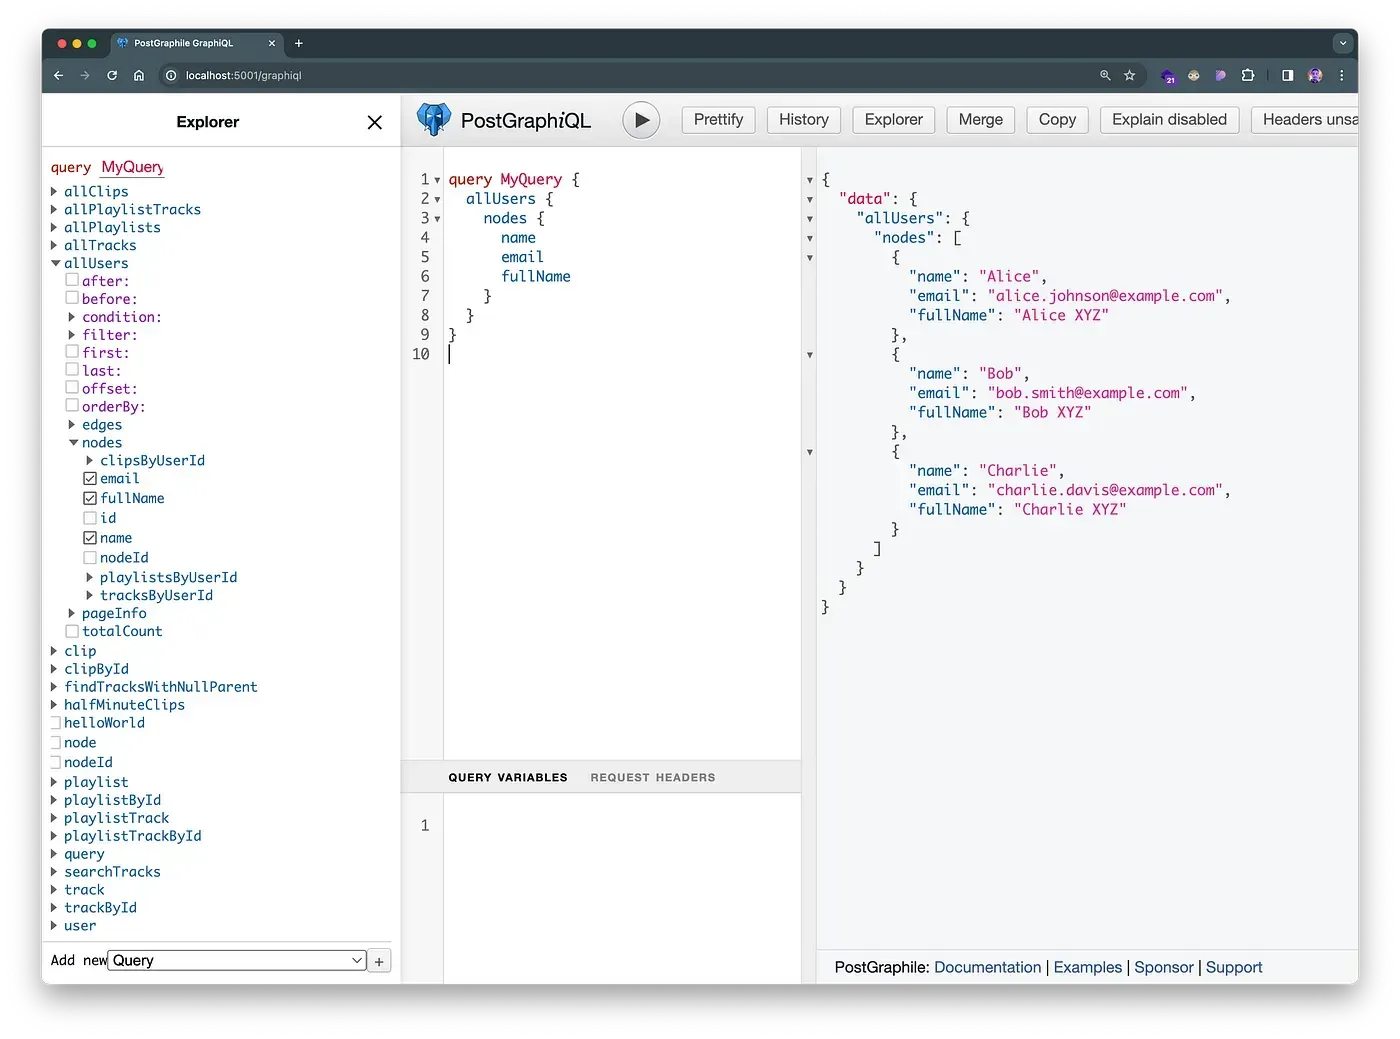Open the PostGraphile Documentation link

988,968
